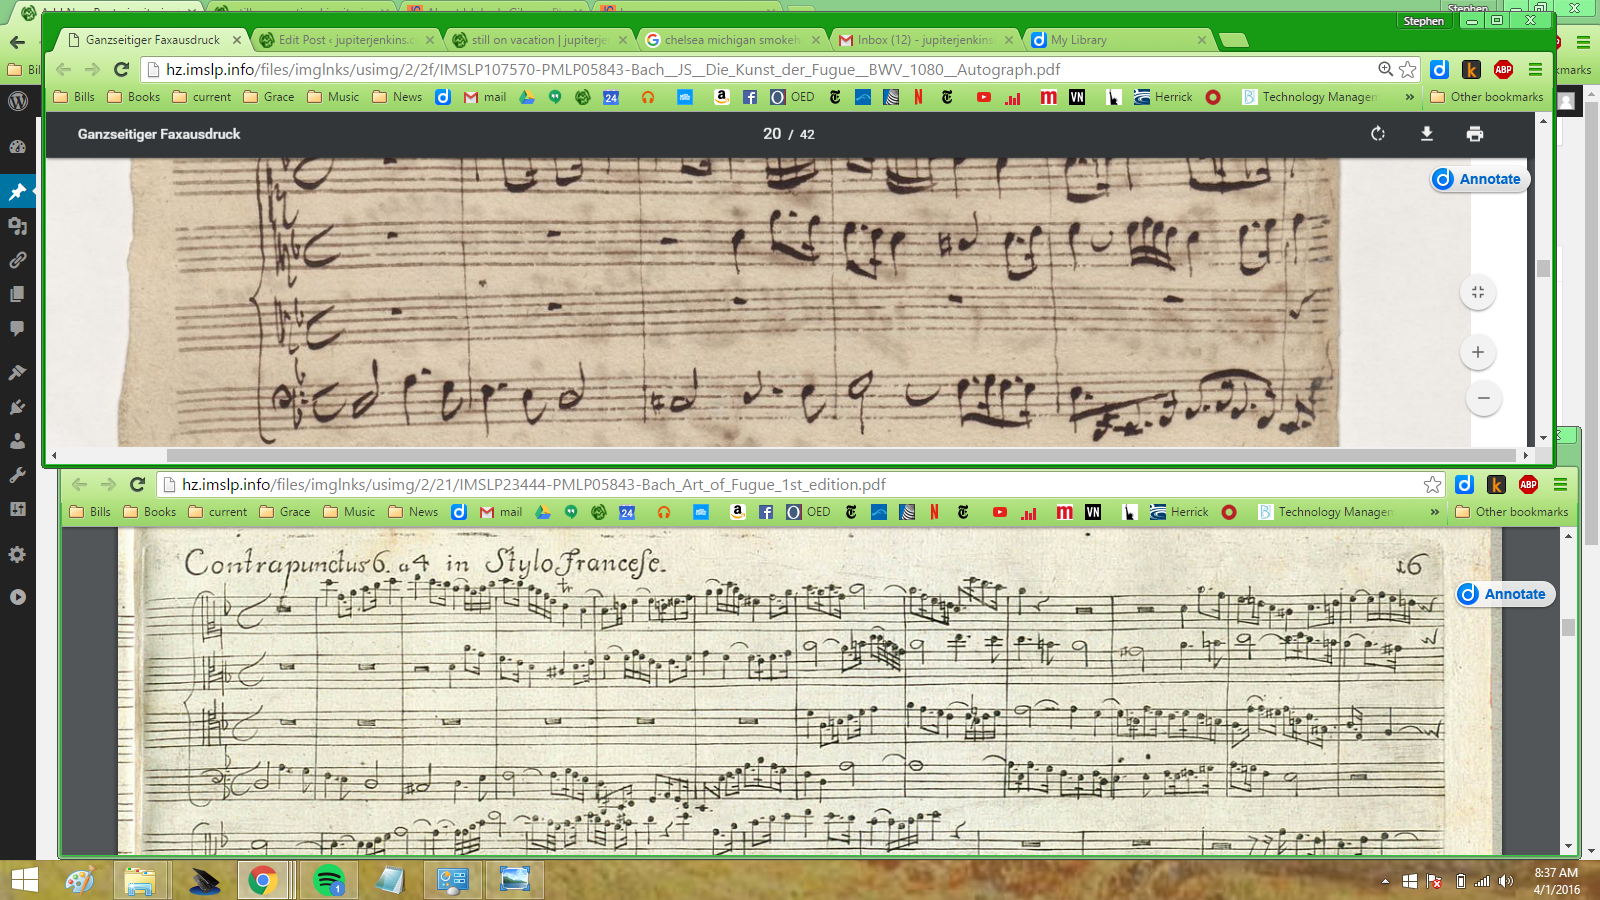The image size is (1600, 900).
Task: Expand bookmarks overflow chevron in top window
Action: pyautogui.click(x=1410, y=97)
